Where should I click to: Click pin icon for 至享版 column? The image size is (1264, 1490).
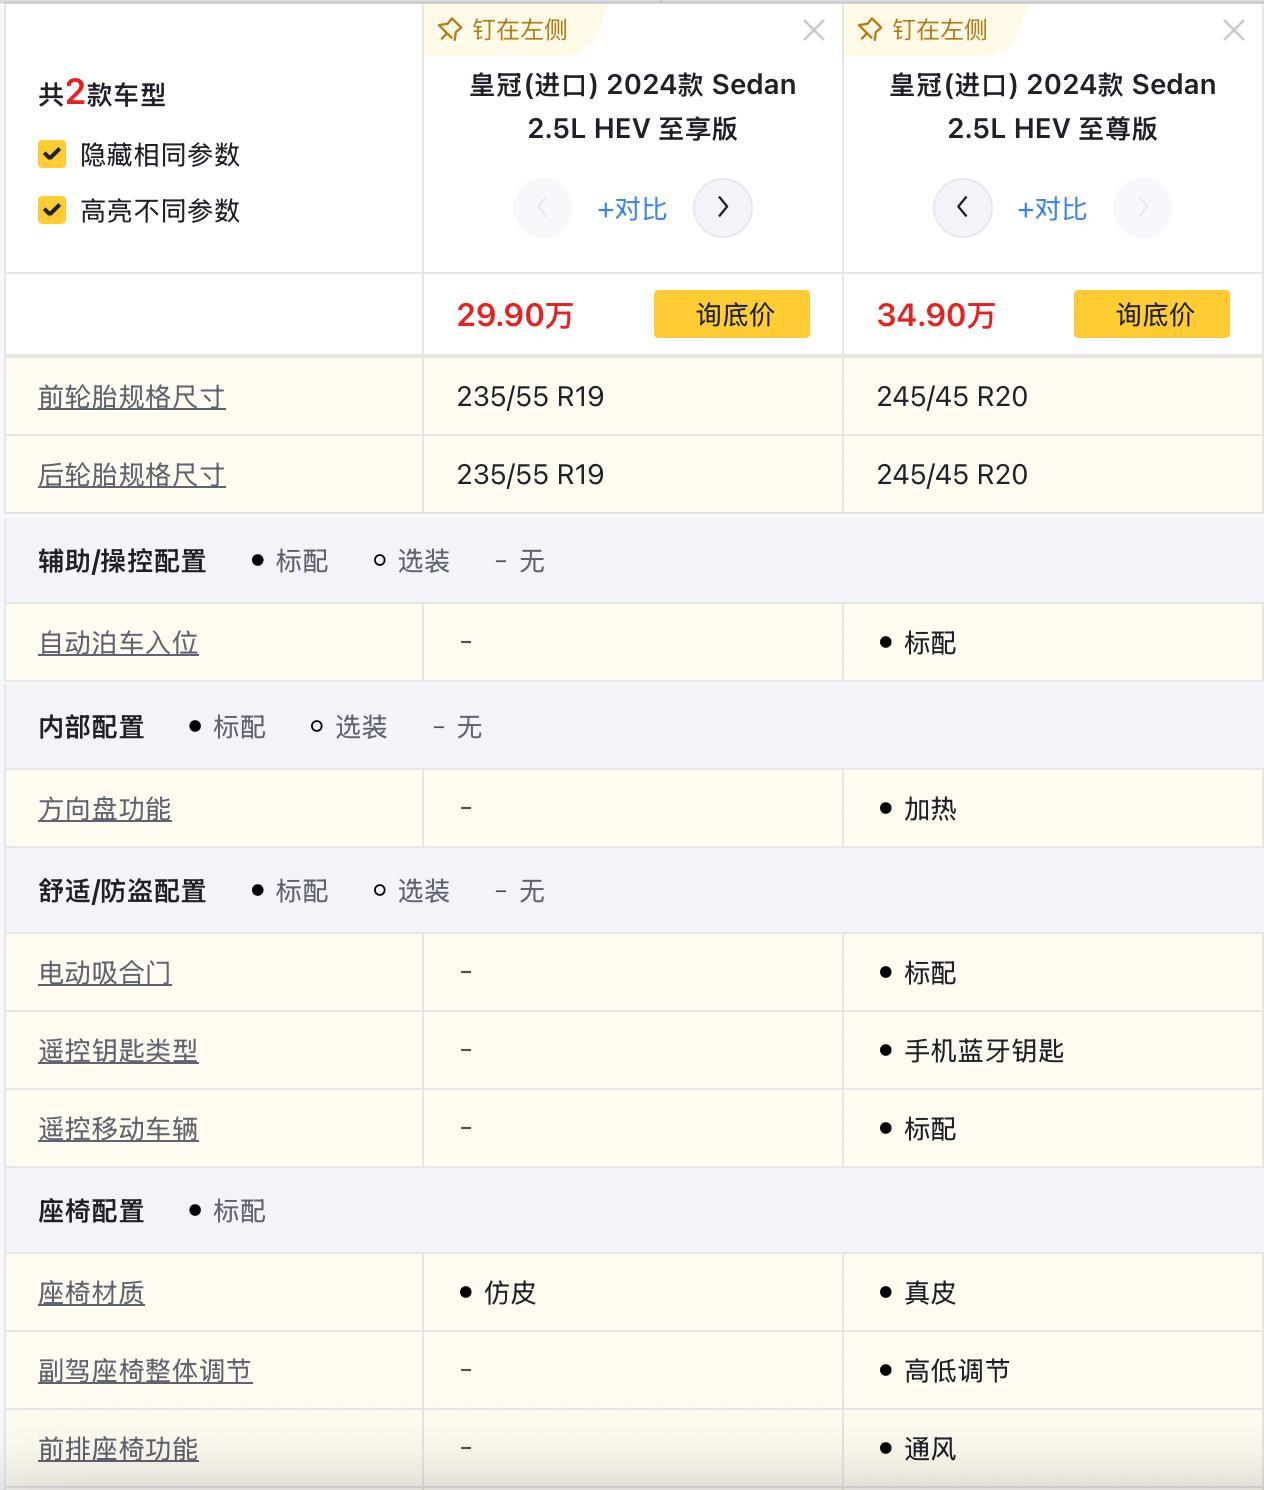[x=451, y=30]
